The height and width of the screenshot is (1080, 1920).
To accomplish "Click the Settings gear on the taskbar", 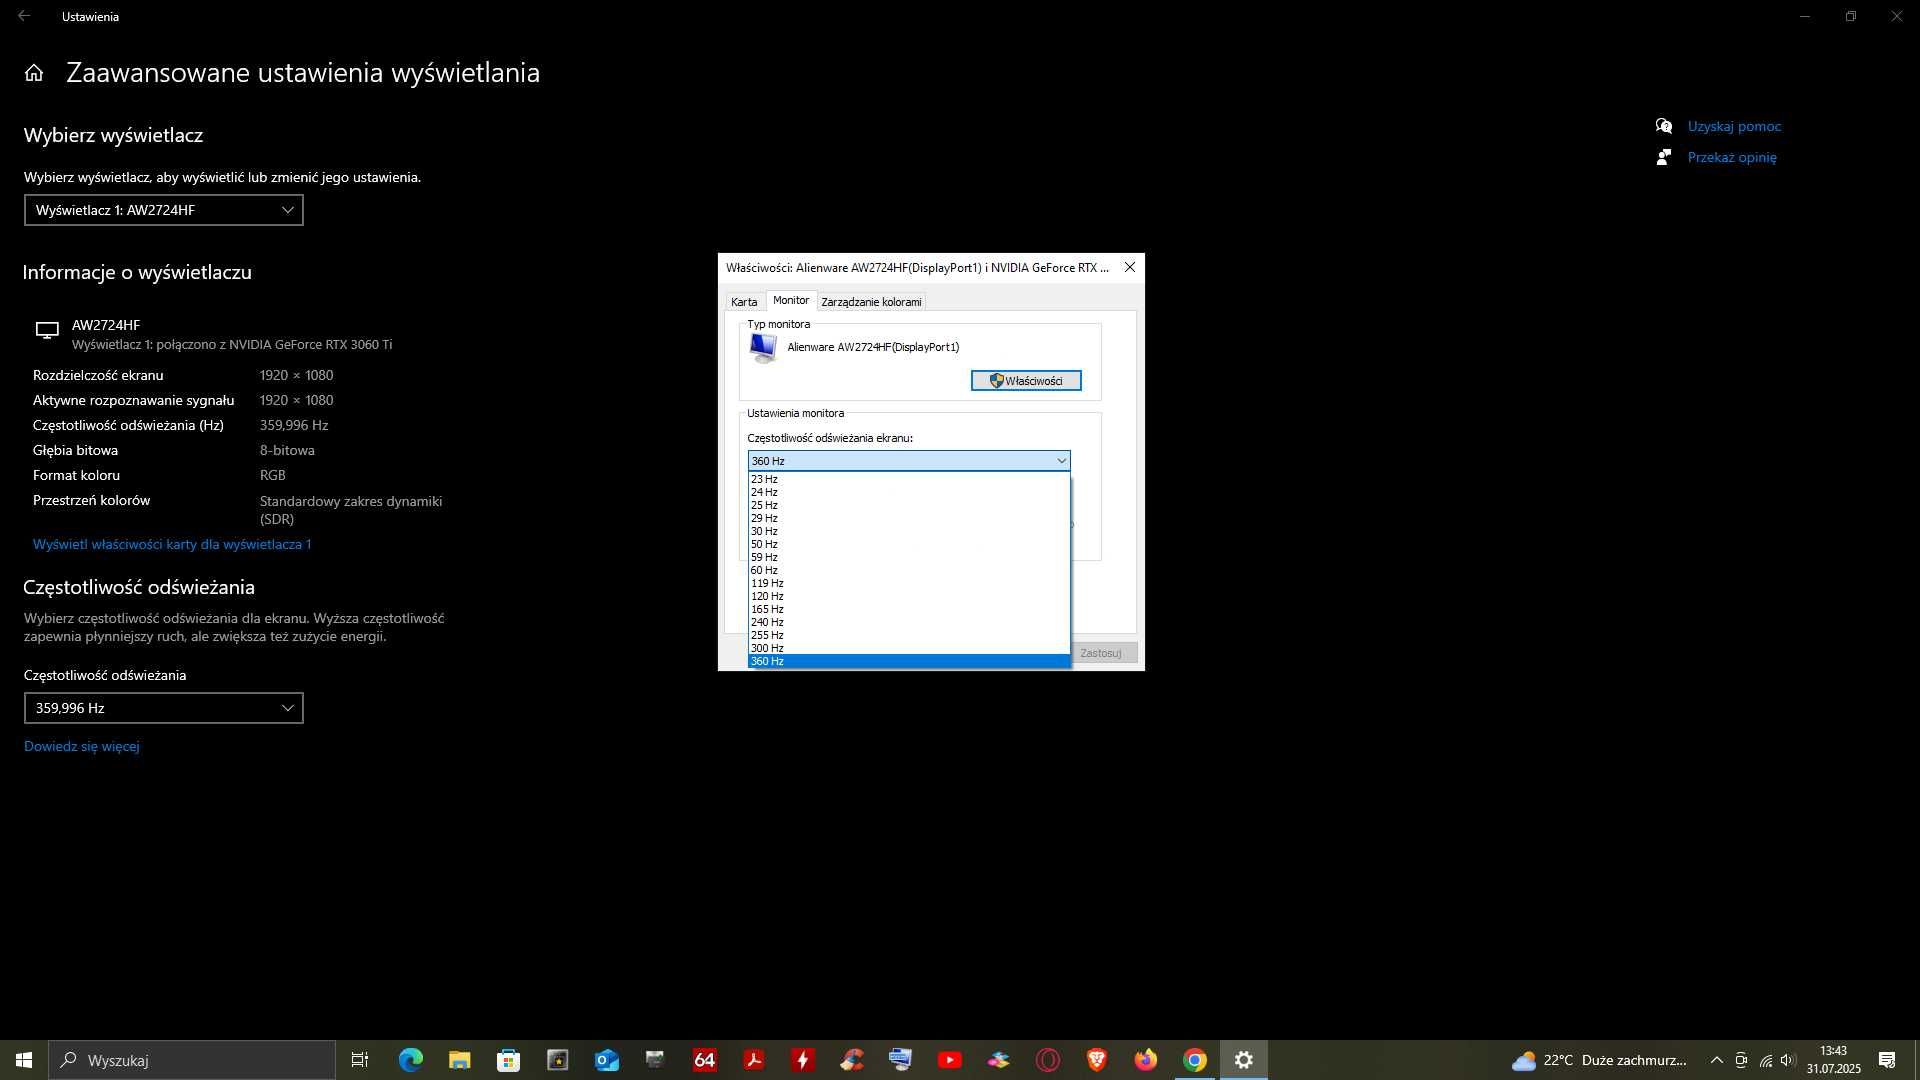I will click(1243, 1060).
